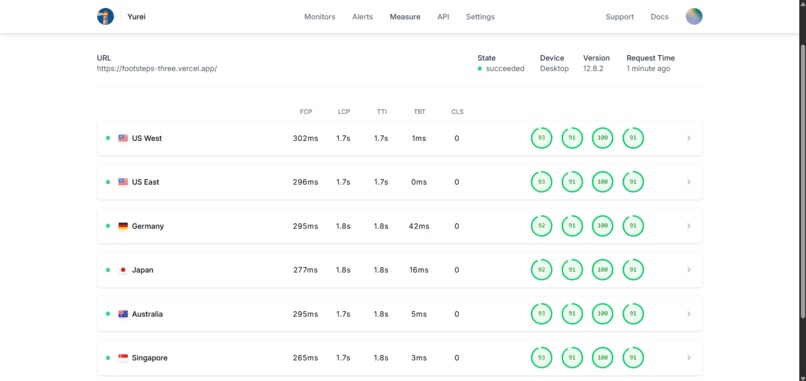Click the 93 score gauge in Australia row
The height and width of the screenshot is (381, 806).
(x=541, y=314)
